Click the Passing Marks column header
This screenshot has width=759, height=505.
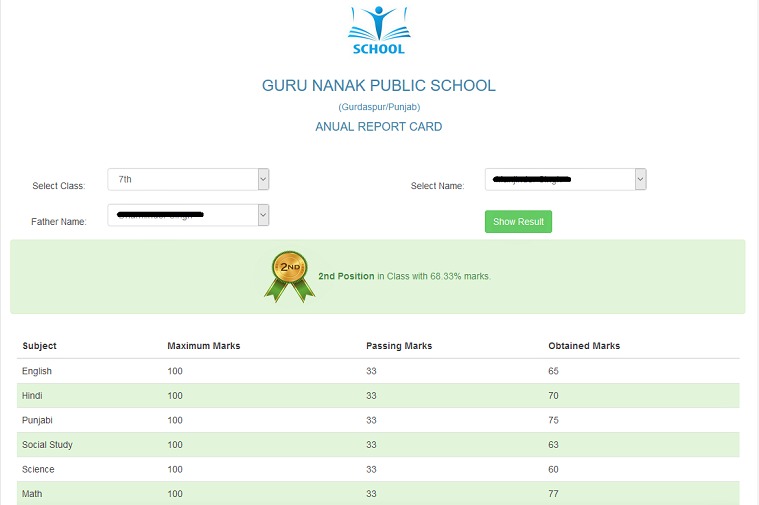coord(399,346)
